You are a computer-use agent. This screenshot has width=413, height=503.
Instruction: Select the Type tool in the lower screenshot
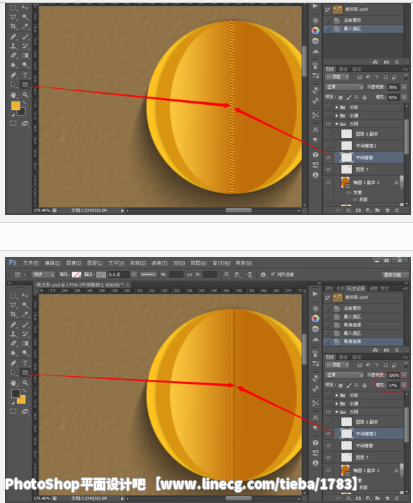click(x=25, y=363)
